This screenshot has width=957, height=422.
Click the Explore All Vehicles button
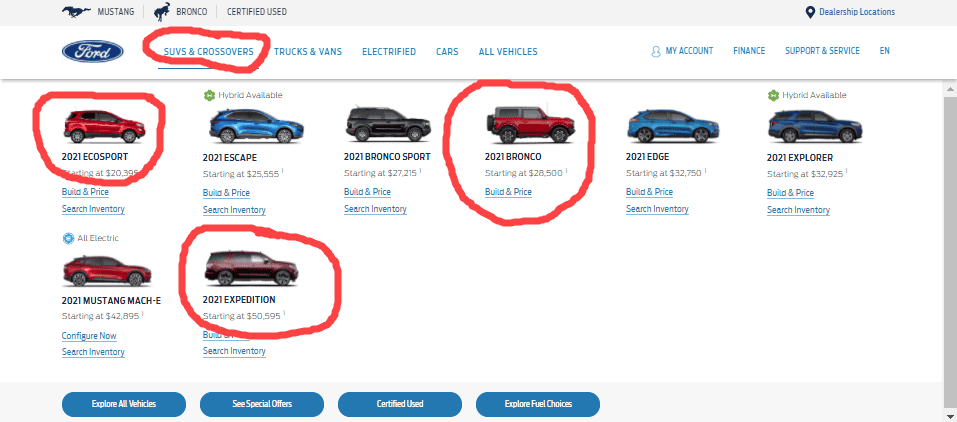pos(124,404)
